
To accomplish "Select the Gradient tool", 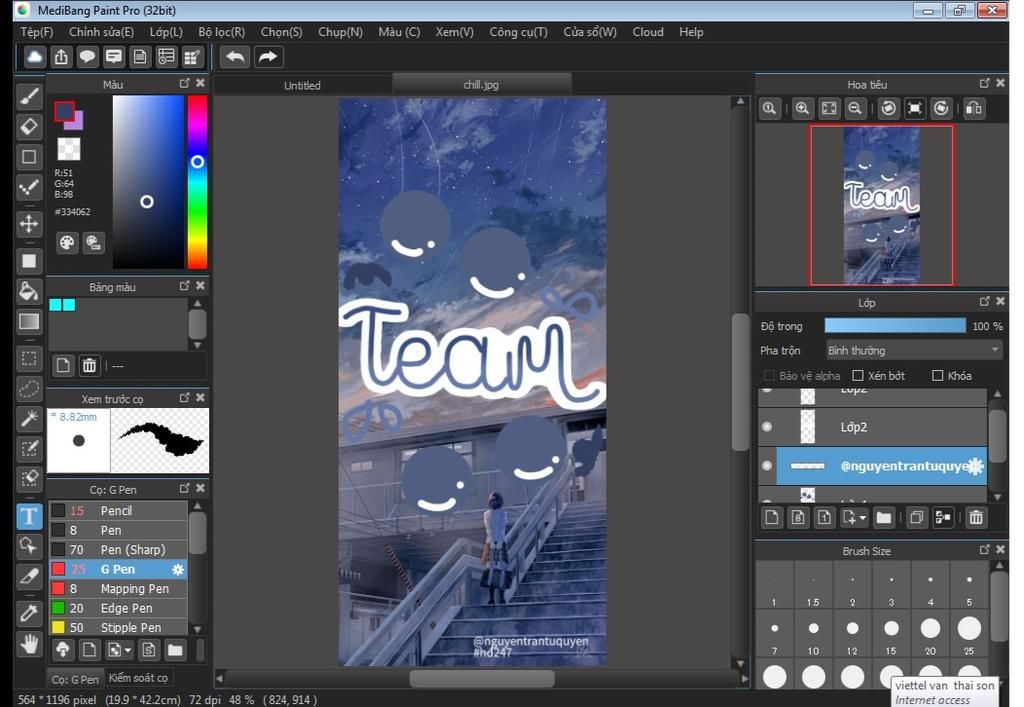I will coord(29,321).
